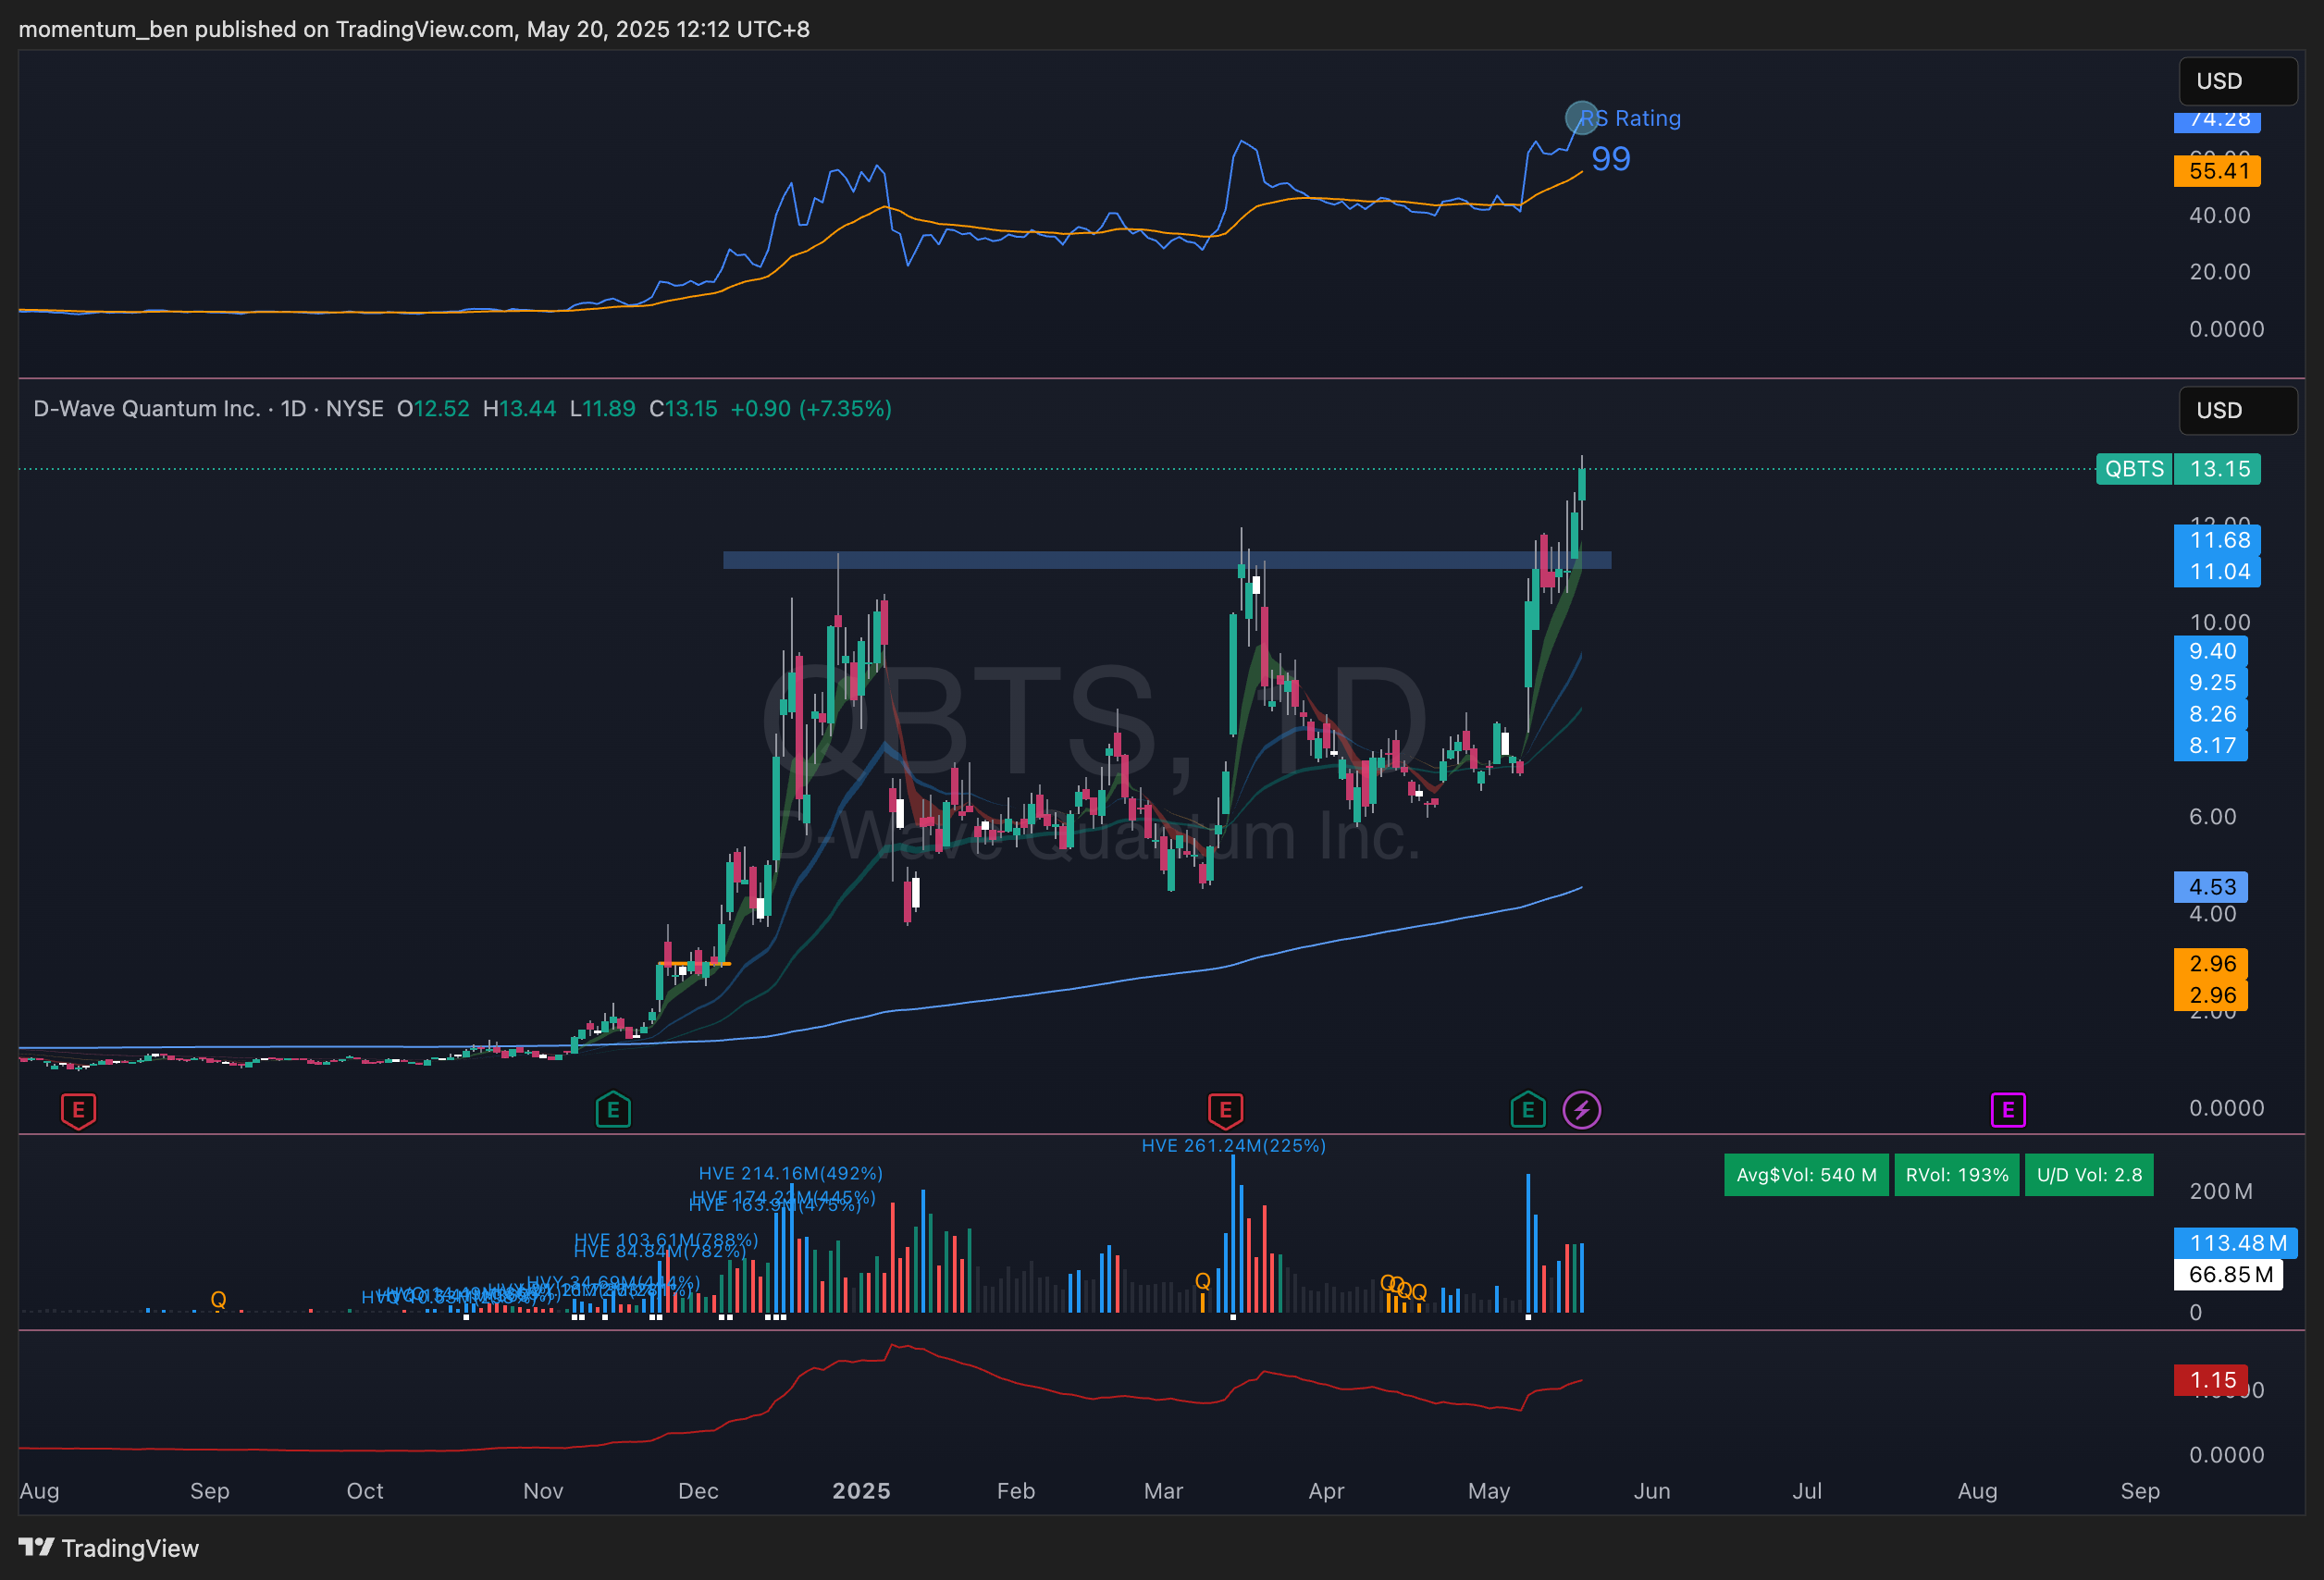2324x1580 pixels.
Task: Click the red earnings E icon near August
Action: (x=78, y=1110)
